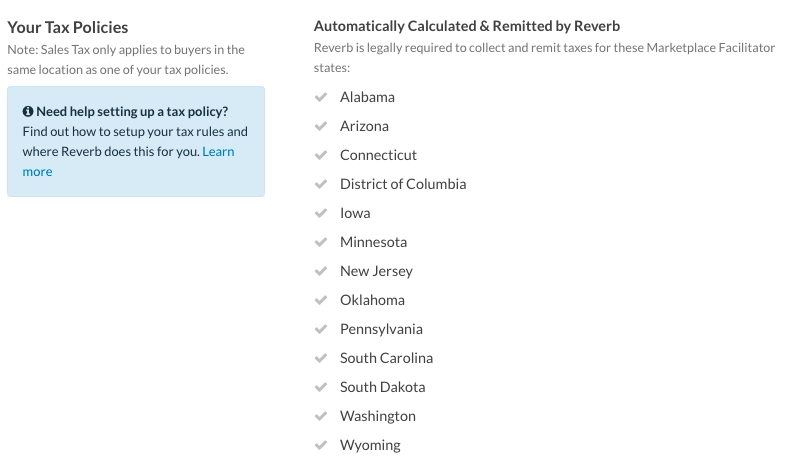Click the New Jersey checkmark icon
Screen dimensions: 785x475
click(x=321, y=271)
